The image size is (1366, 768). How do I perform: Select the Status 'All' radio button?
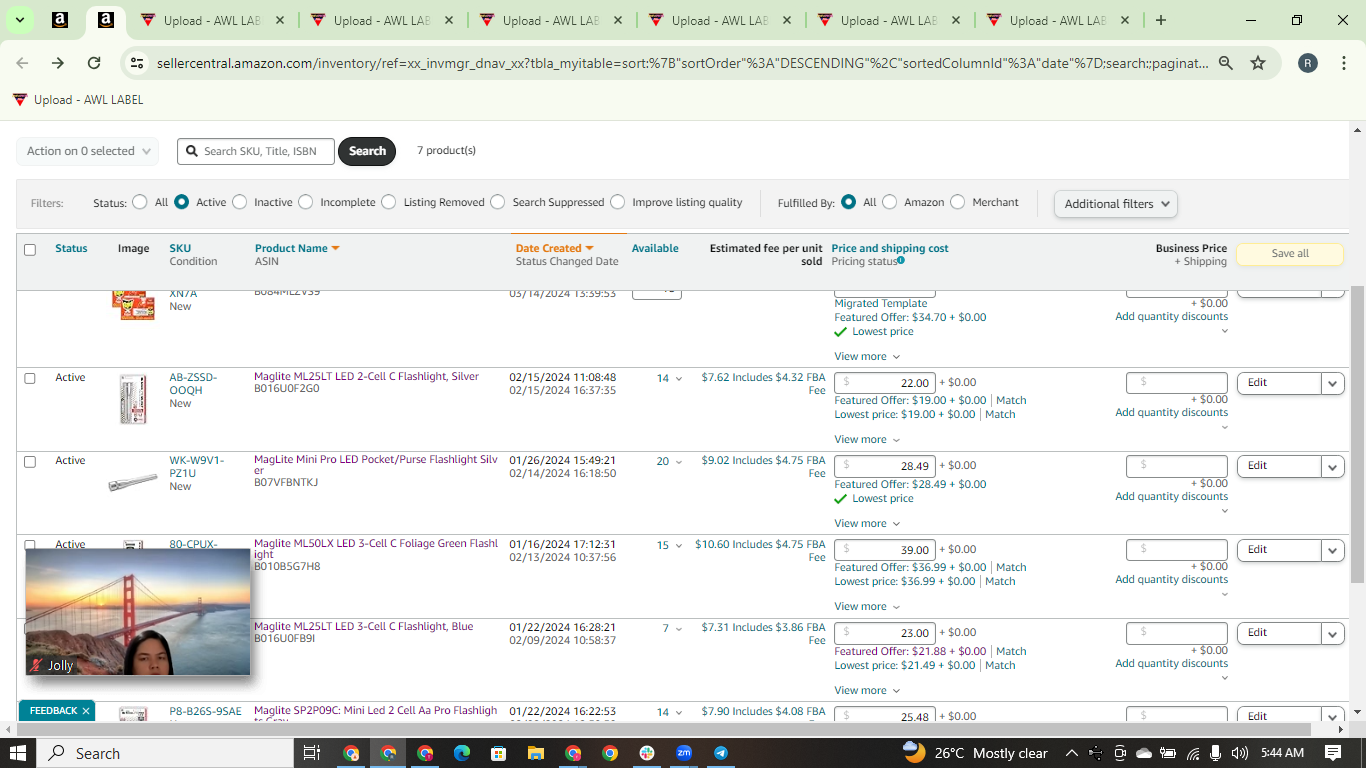(140, 202)
